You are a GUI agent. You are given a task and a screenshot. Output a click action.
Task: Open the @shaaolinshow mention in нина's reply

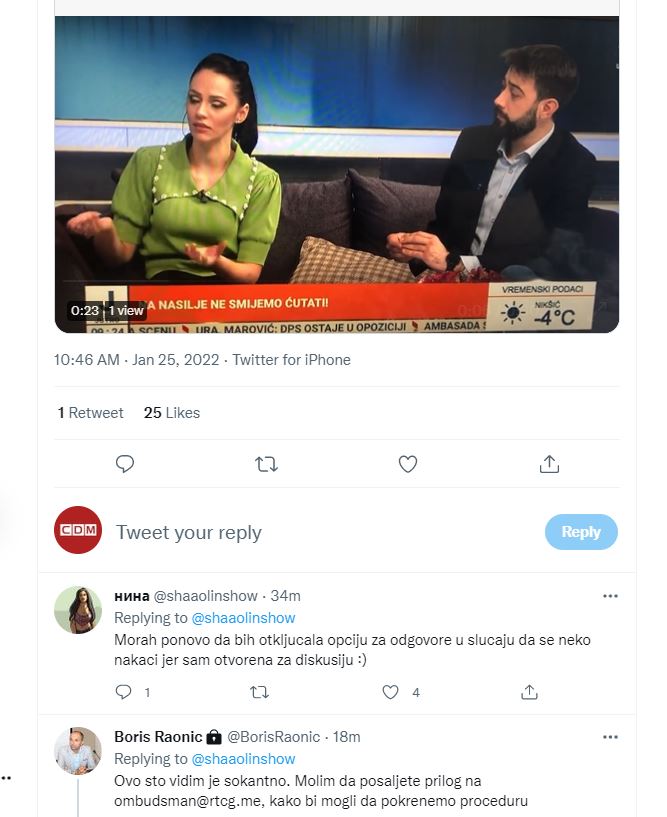(x=243, y=618)
